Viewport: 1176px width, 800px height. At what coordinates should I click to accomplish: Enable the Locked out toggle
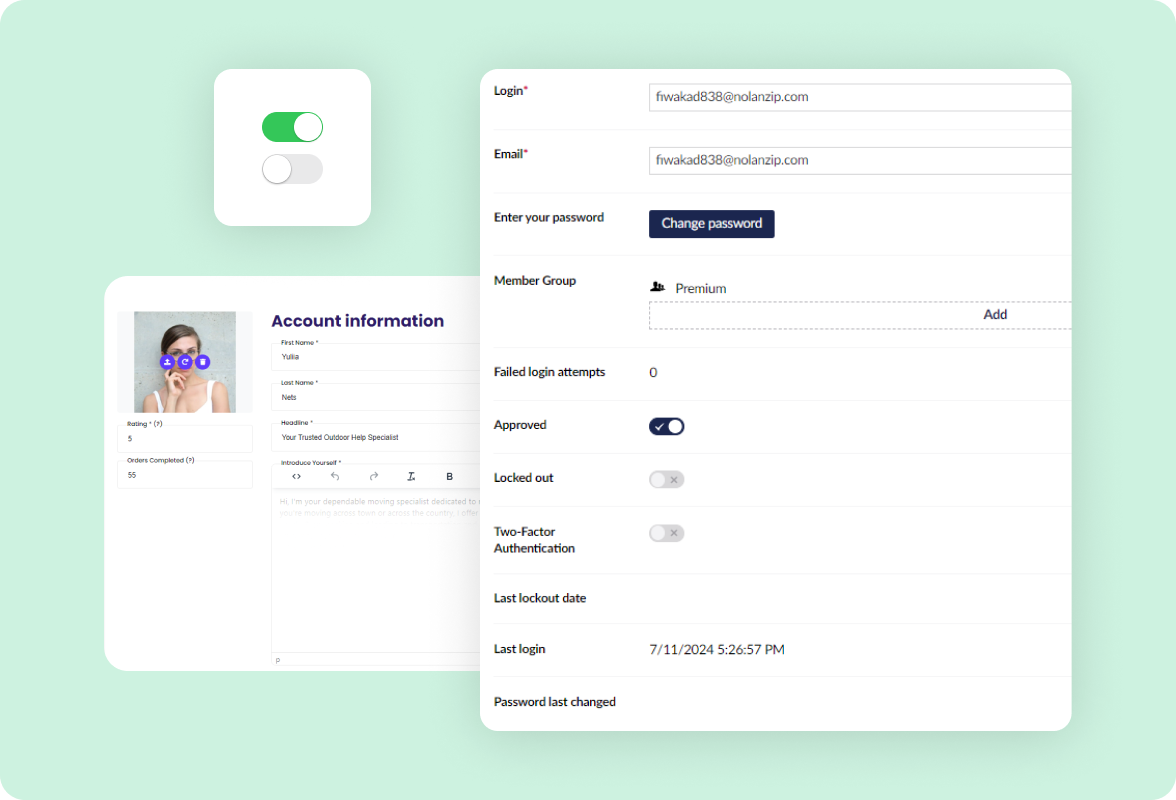tap(666, 479)
